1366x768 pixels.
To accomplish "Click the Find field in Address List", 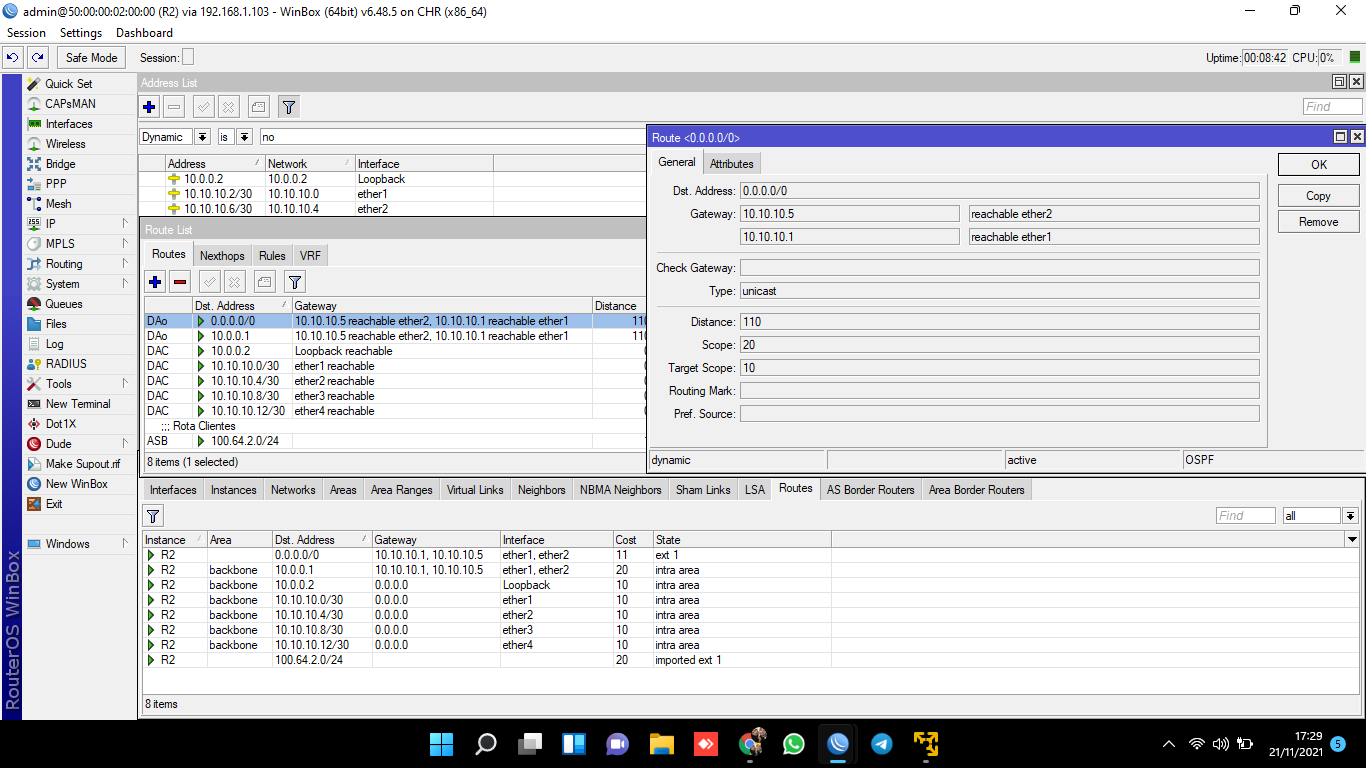I will pyautogui.click(x=1332, y=107).
